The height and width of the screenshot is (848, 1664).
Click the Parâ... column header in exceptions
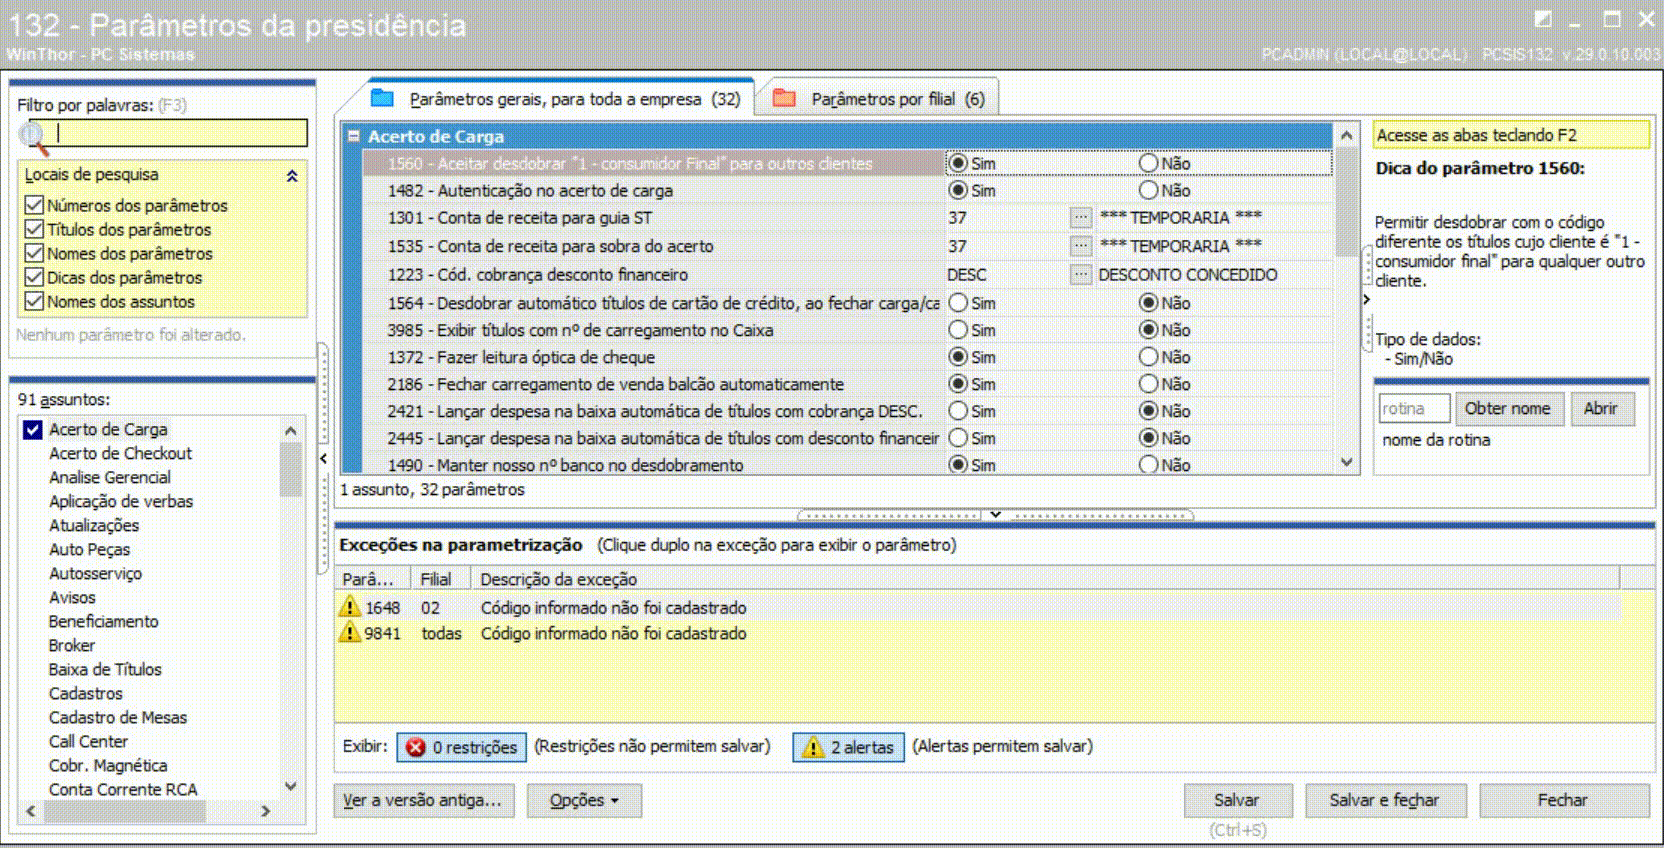click(374, 579)
